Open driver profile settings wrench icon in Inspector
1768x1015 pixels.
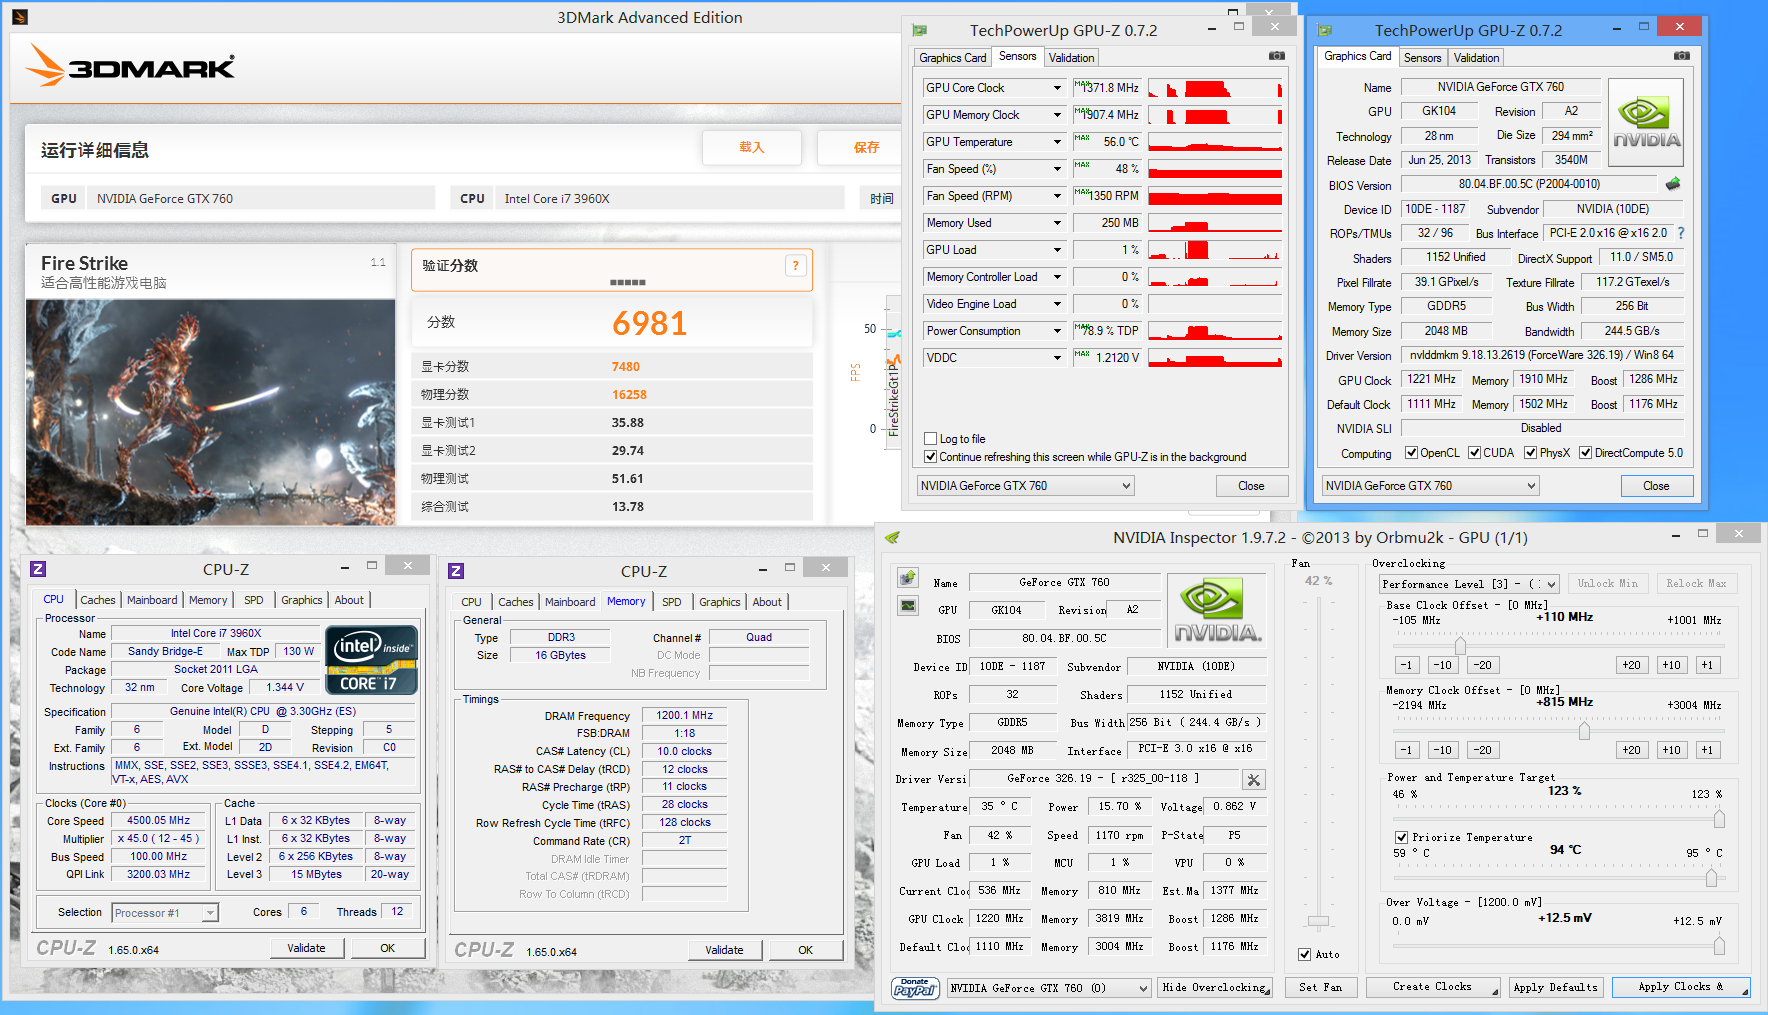1254,779
